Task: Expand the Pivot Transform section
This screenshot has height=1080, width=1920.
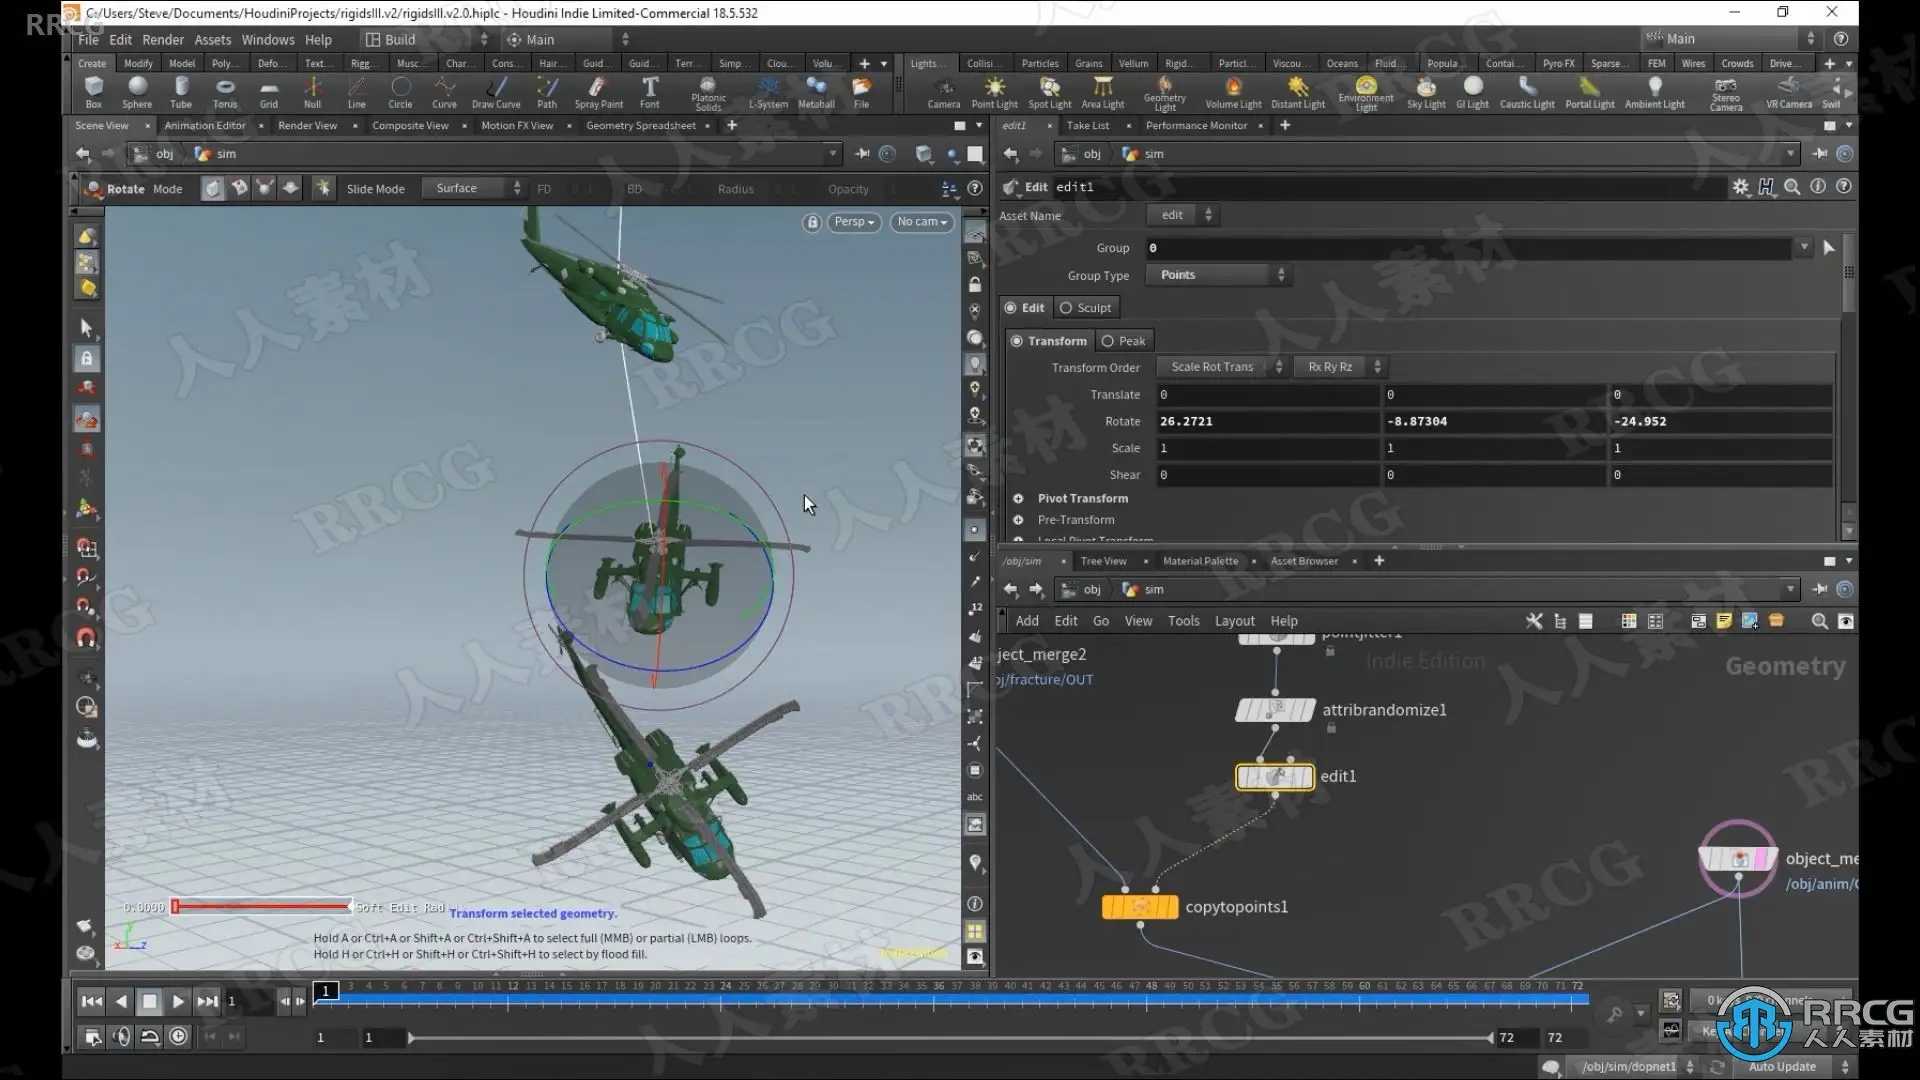Action: click(x=1082, y=498)
